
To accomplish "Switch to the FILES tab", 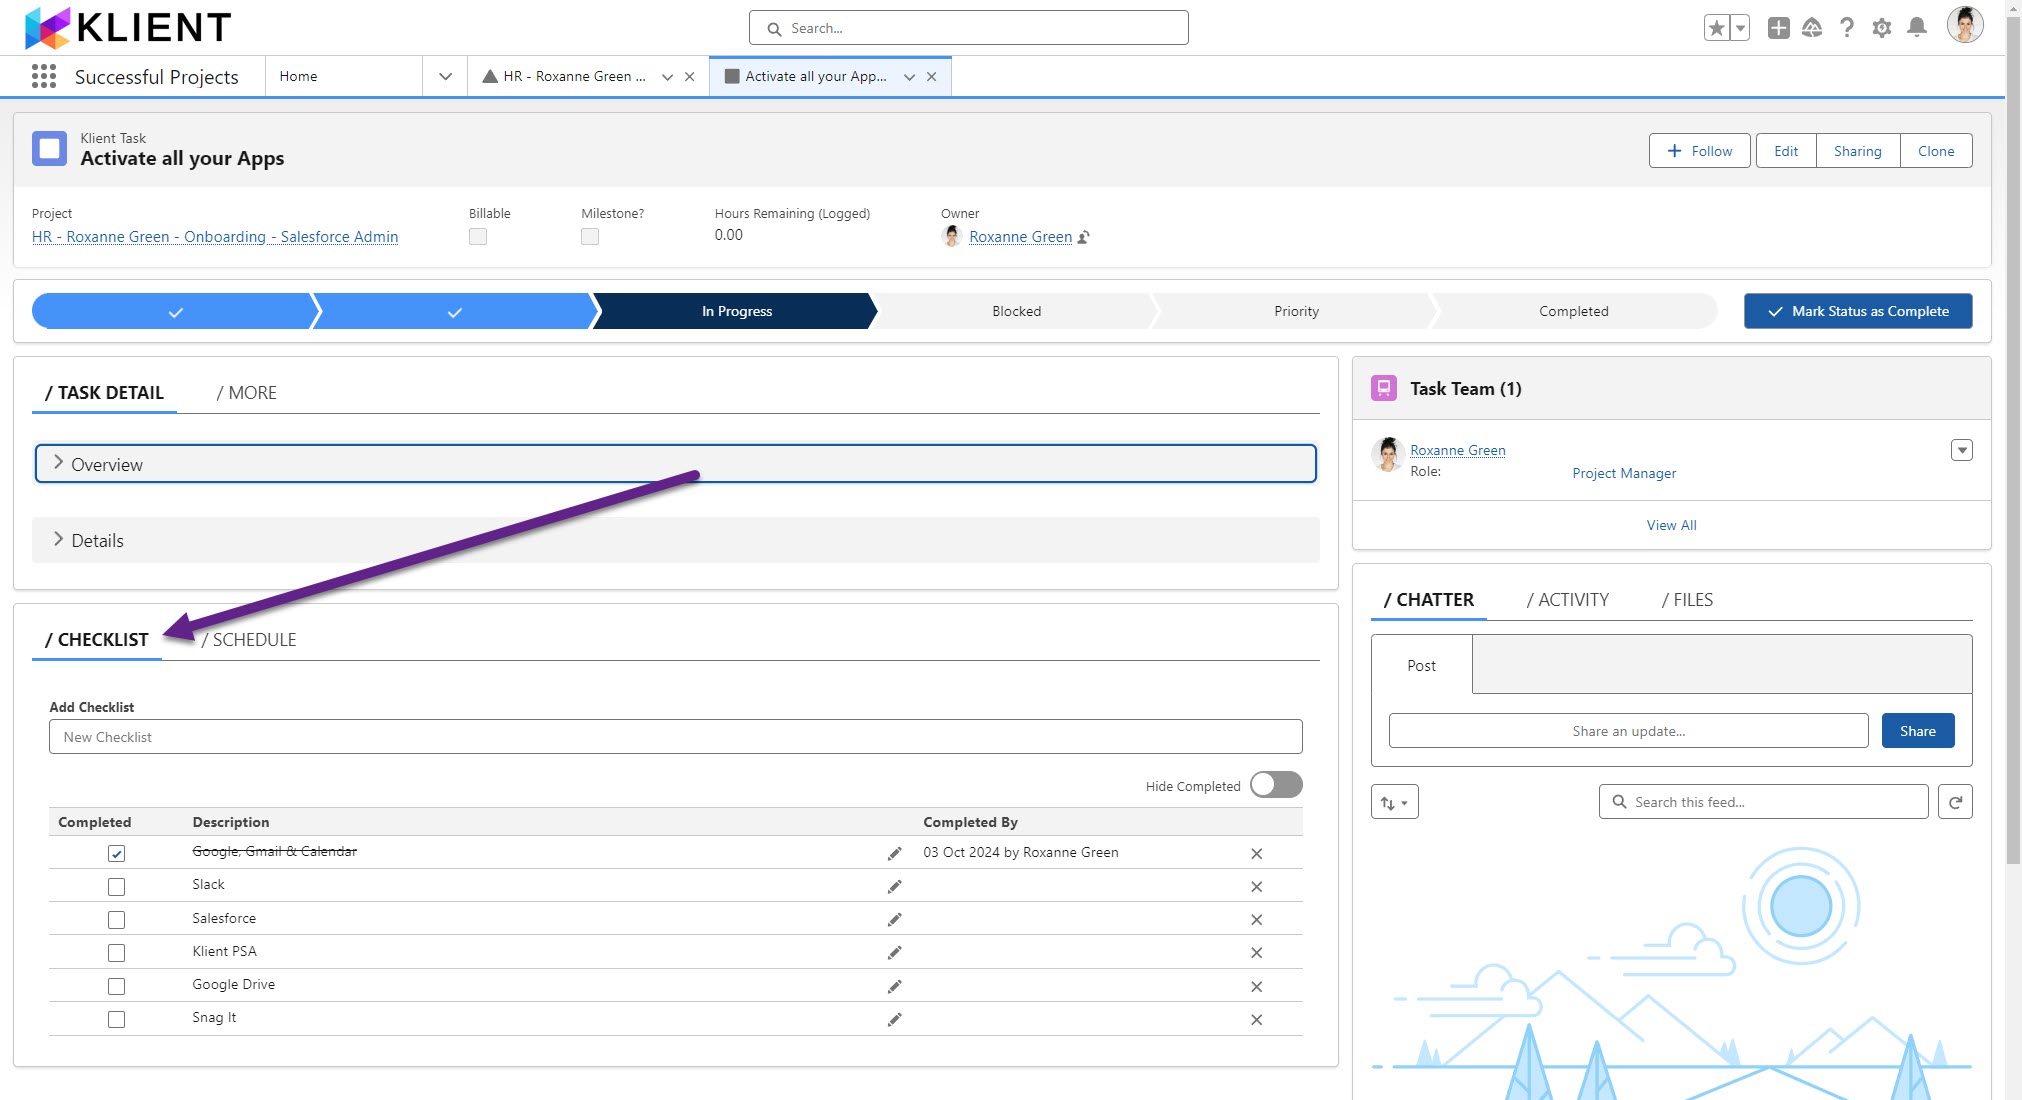I will click(x=1687, y=600).
